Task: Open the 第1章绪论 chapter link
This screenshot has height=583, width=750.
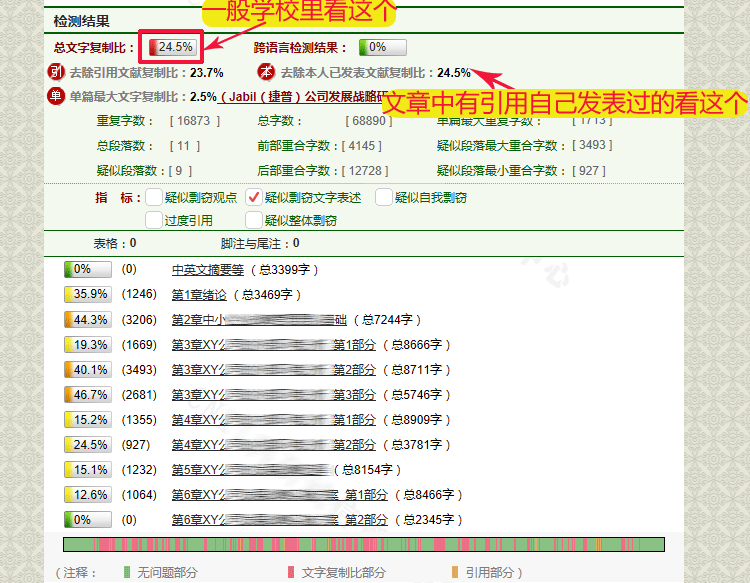Action: [x=199, y=294]
